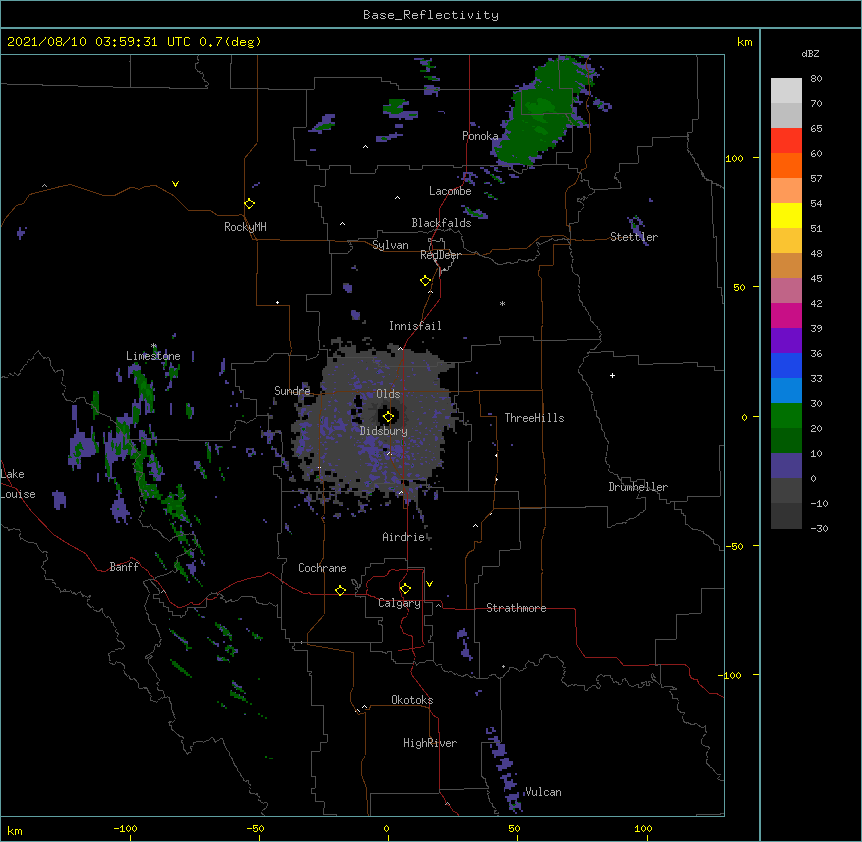Screen dimensions: 862x842
Task: Click the Cochrane label
Action: coord(322,568)
